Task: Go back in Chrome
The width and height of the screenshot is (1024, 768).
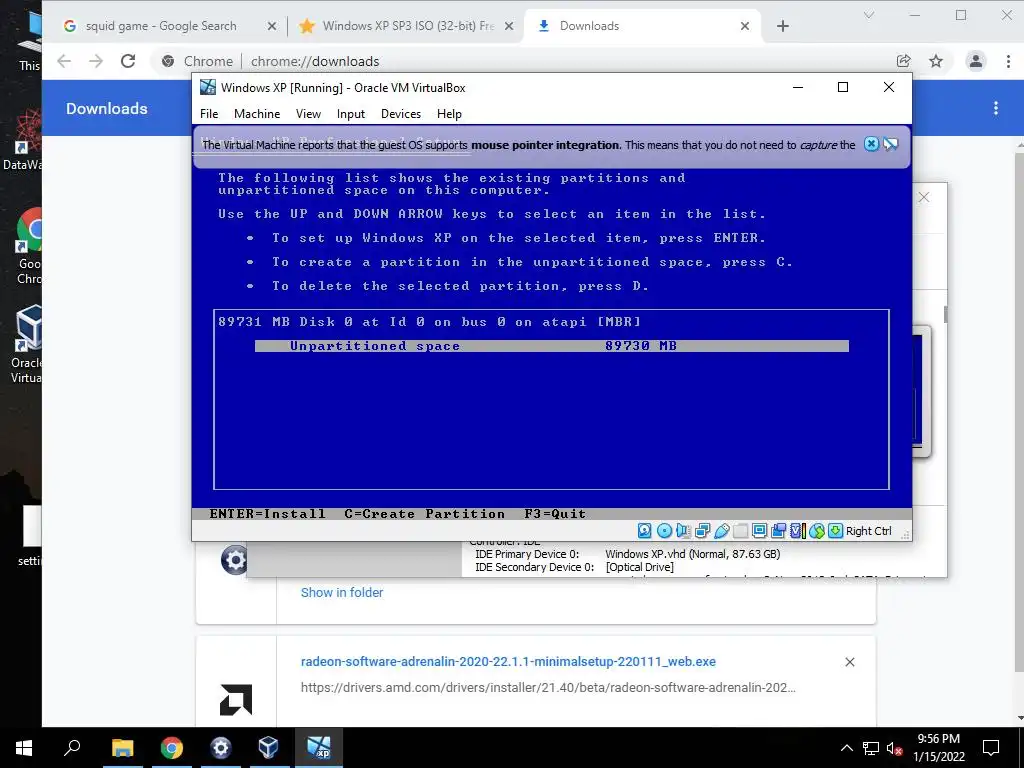Action: click(x=64, y=61)
